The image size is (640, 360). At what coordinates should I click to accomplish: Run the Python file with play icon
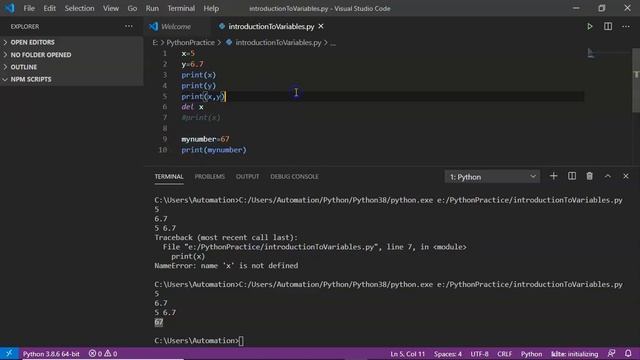[590, 27]
